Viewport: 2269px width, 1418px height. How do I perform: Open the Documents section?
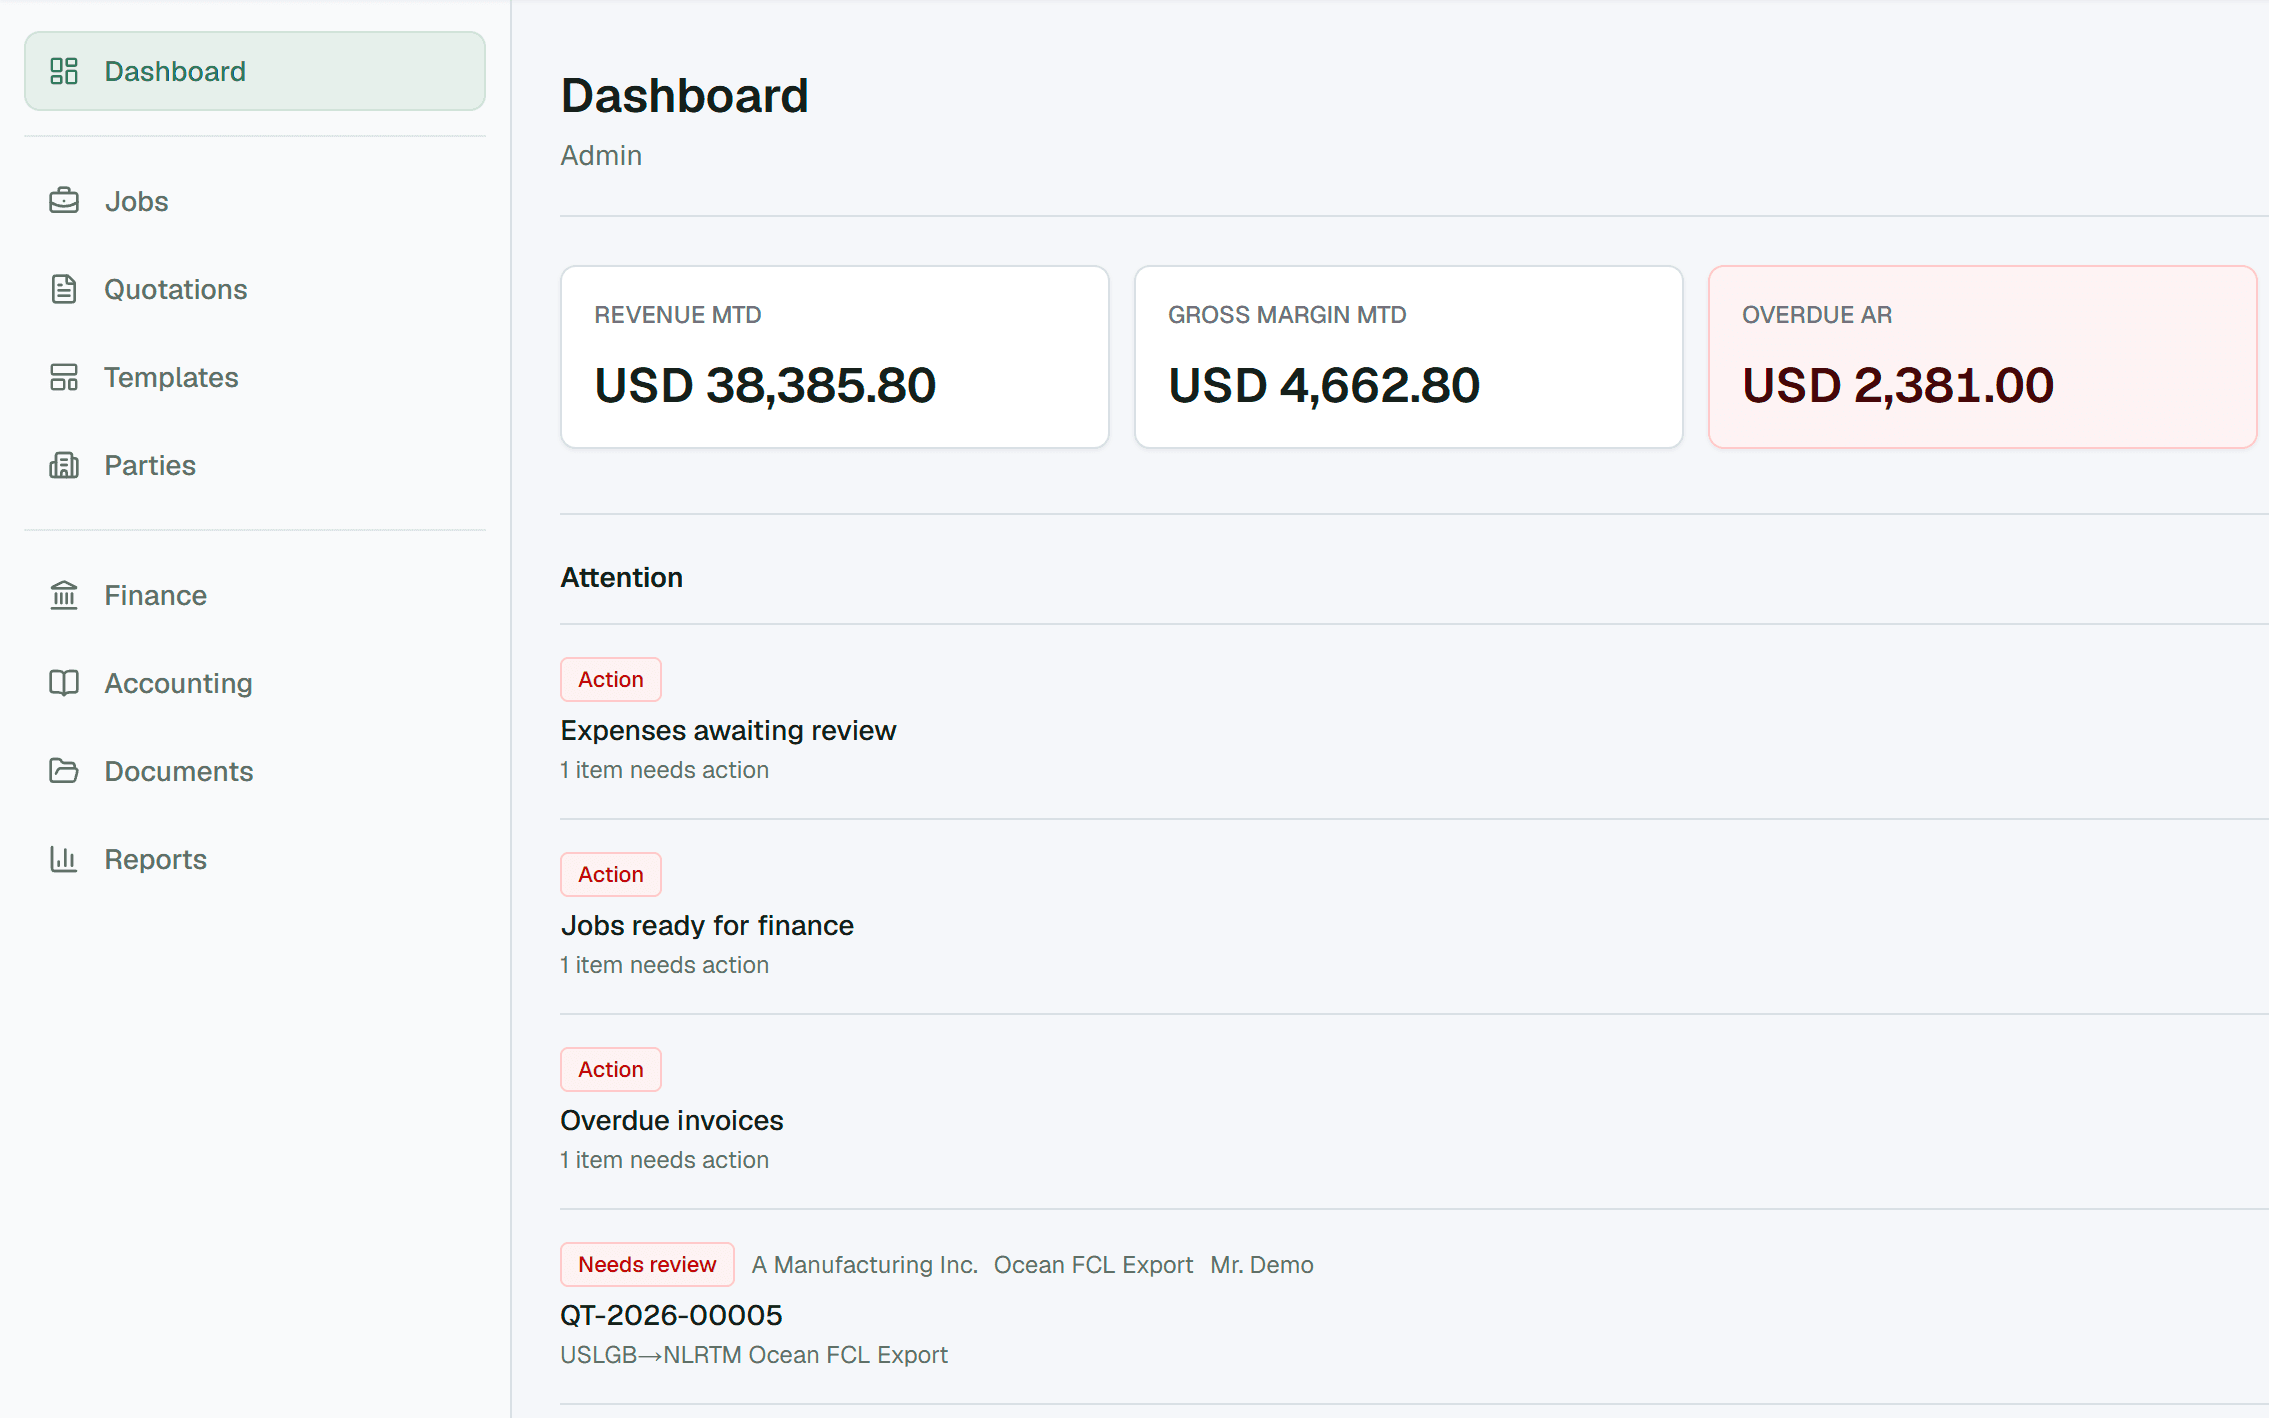[x=255, y=771]
